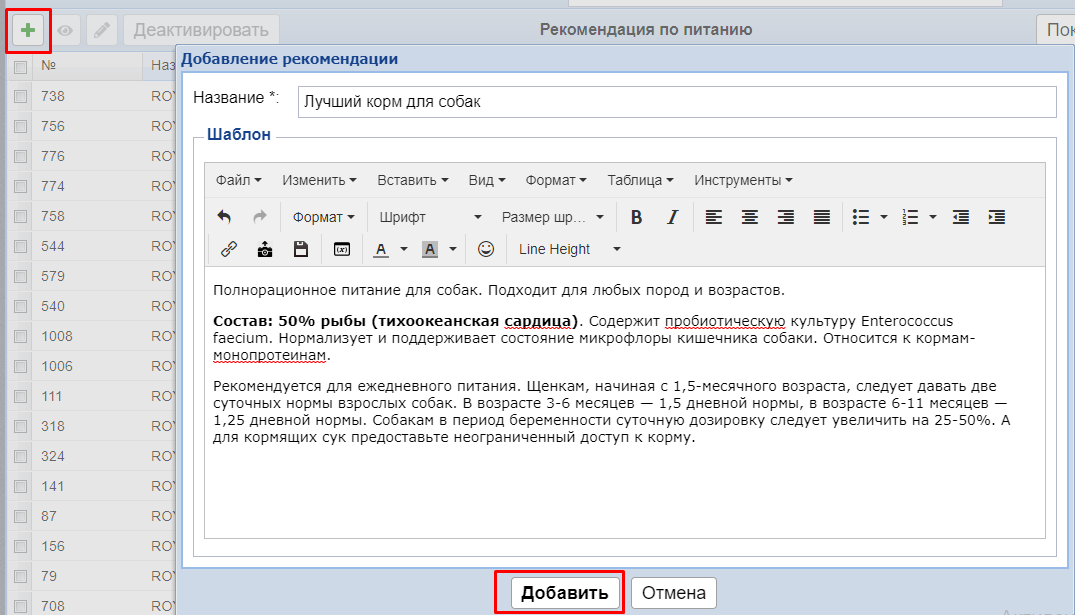Click the save floppy disk icon

click(300, 249)
